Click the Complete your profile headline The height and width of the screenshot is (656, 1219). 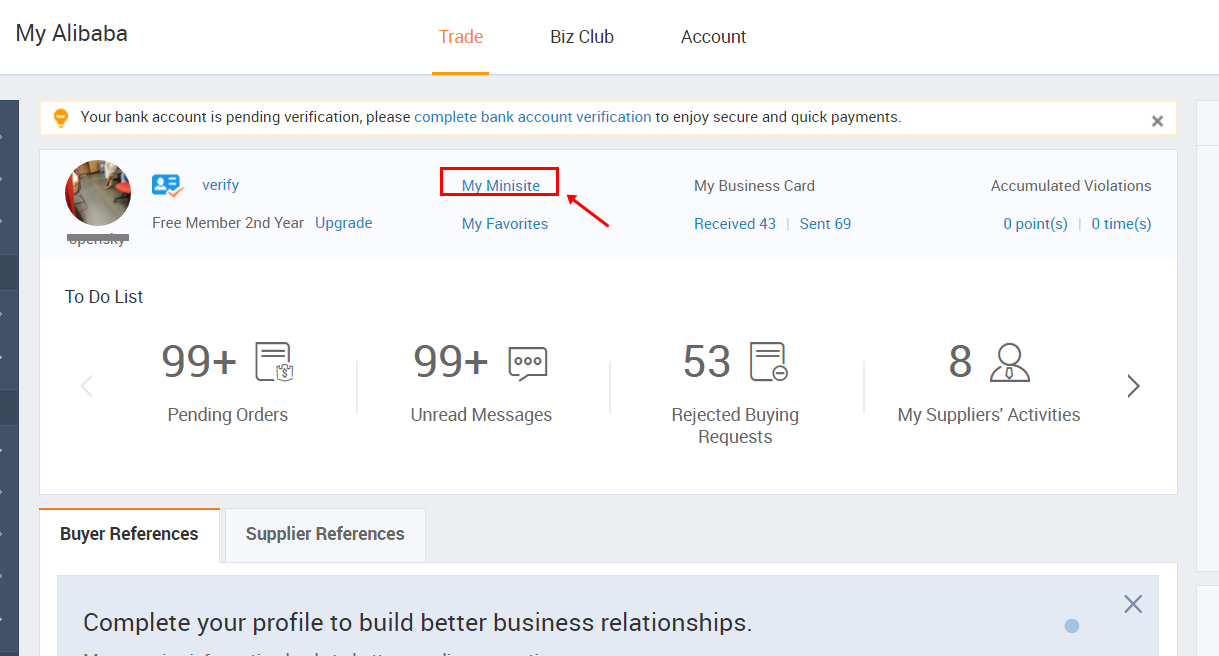pos(417,623)
